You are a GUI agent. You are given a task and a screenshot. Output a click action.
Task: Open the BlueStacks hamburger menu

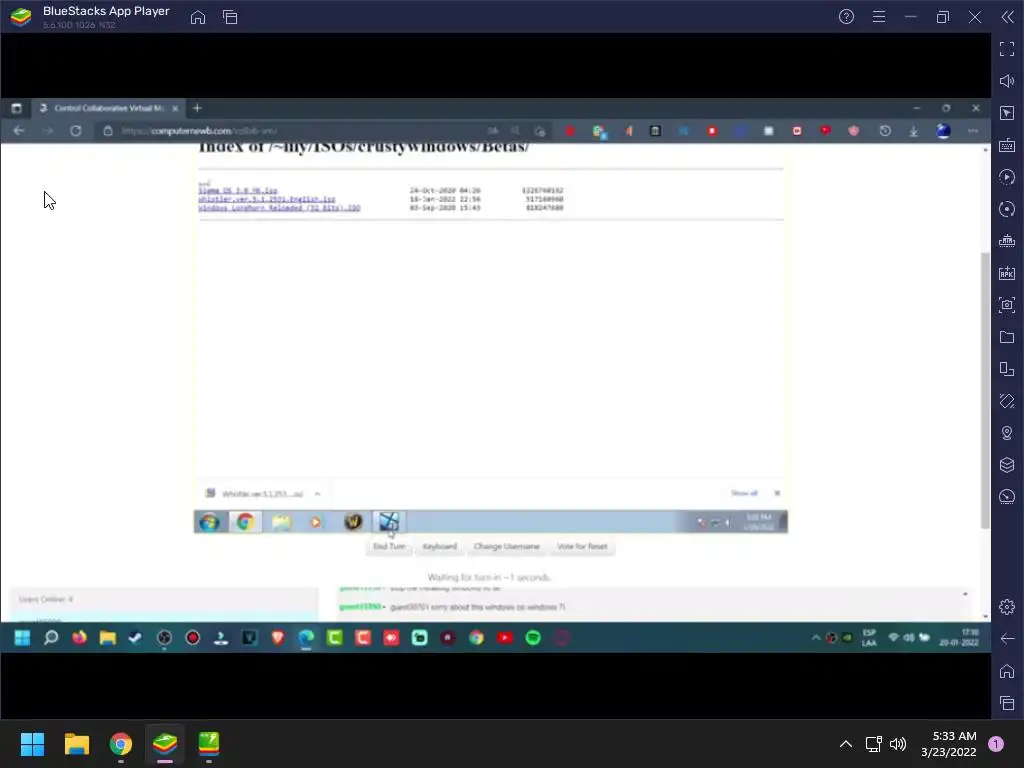click(x=879, y=17)
